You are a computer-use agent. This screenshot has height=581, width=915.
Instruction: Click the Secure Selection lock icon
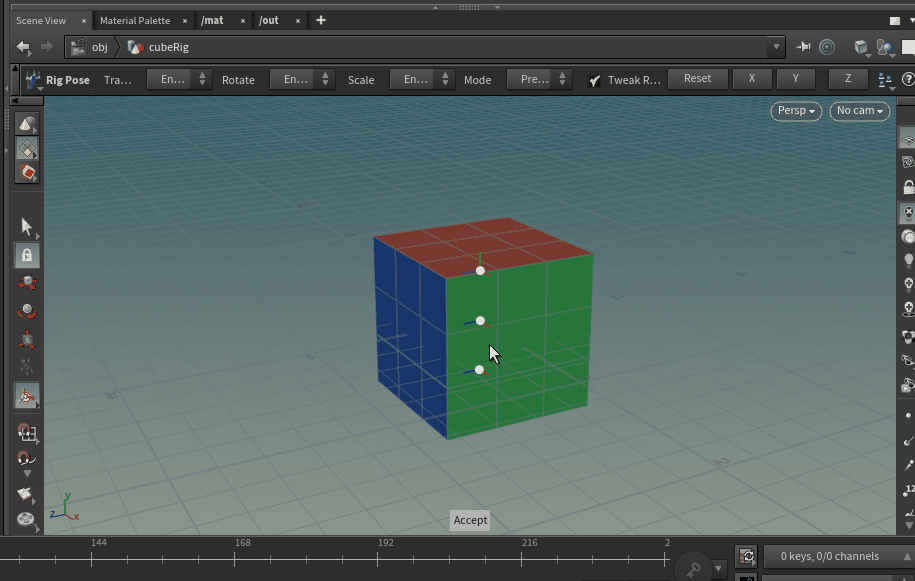(27, 256)
